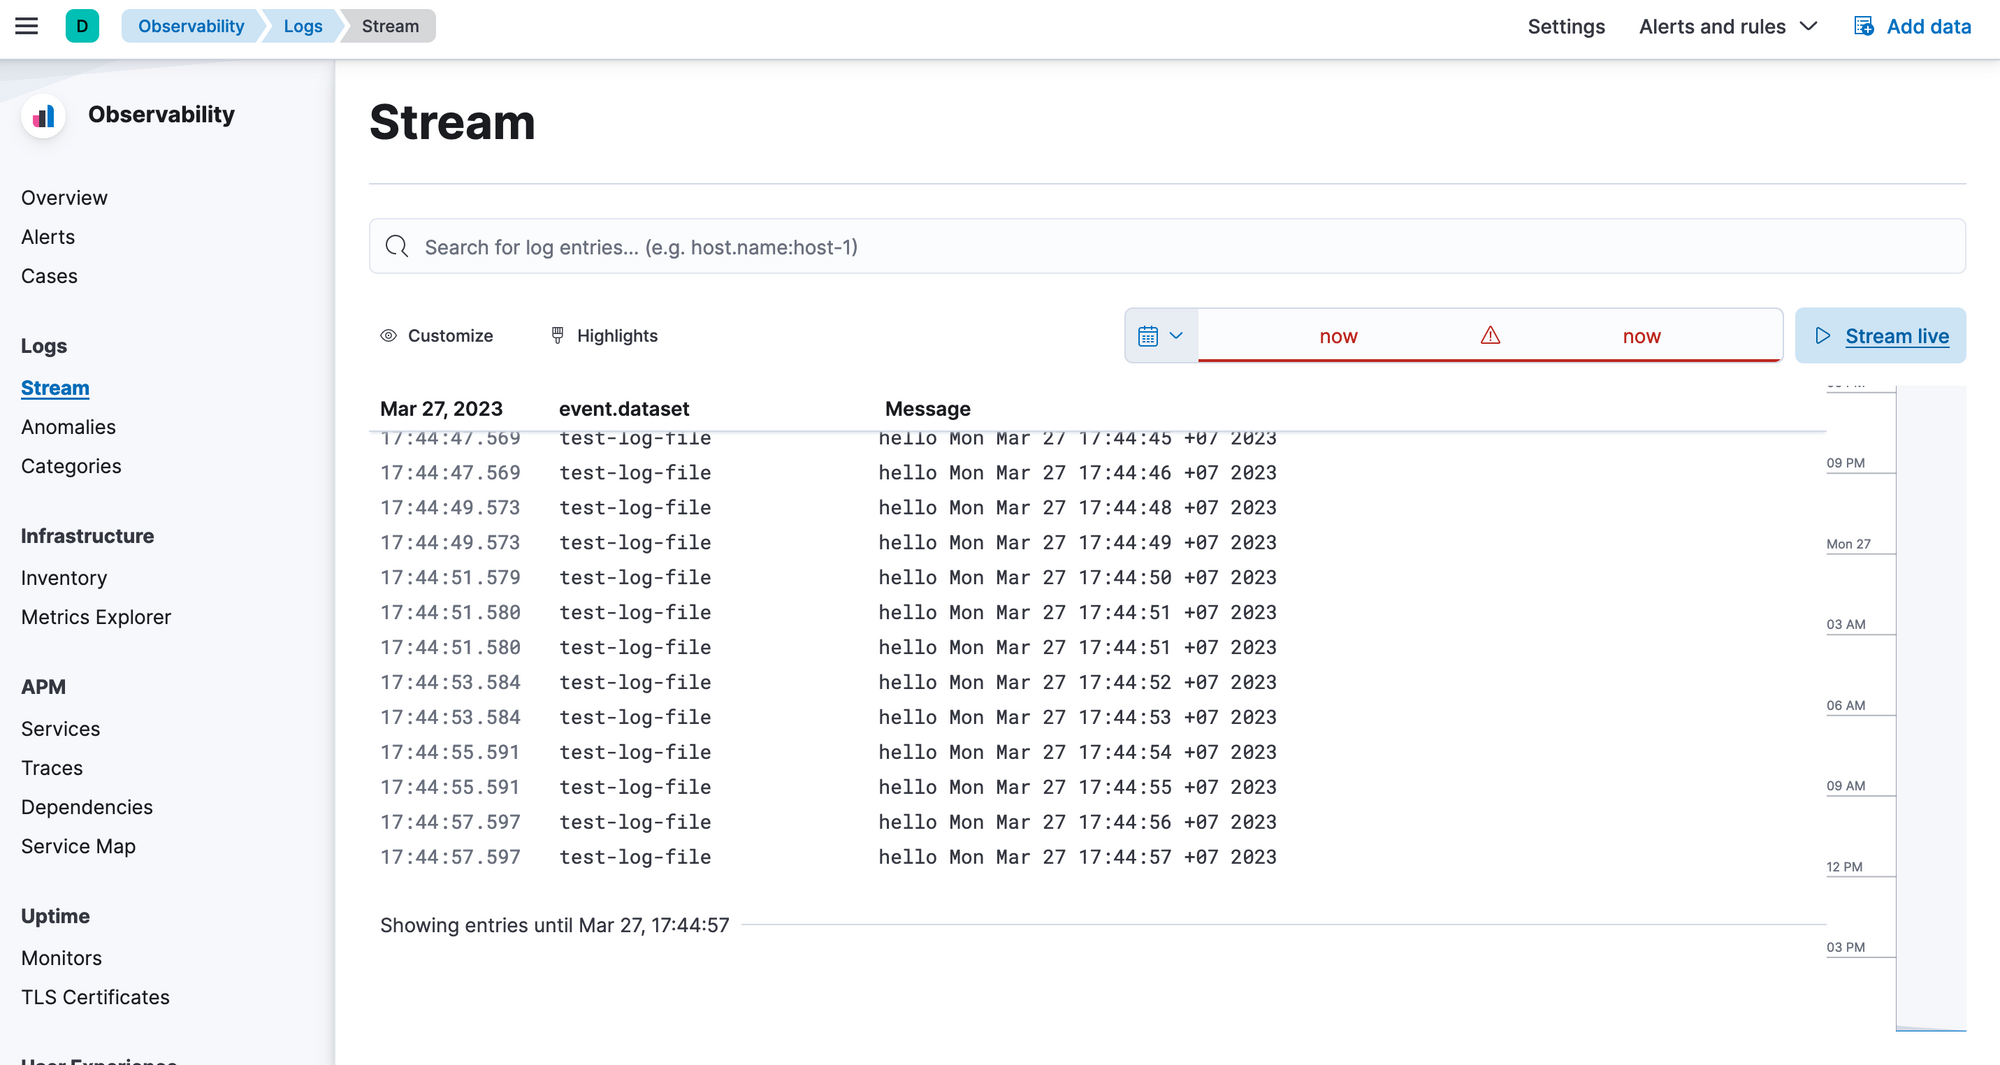Screen dimensions: 2000x1065
Task: Click the Observability logo in the sidebar
Action: point(42,116)
